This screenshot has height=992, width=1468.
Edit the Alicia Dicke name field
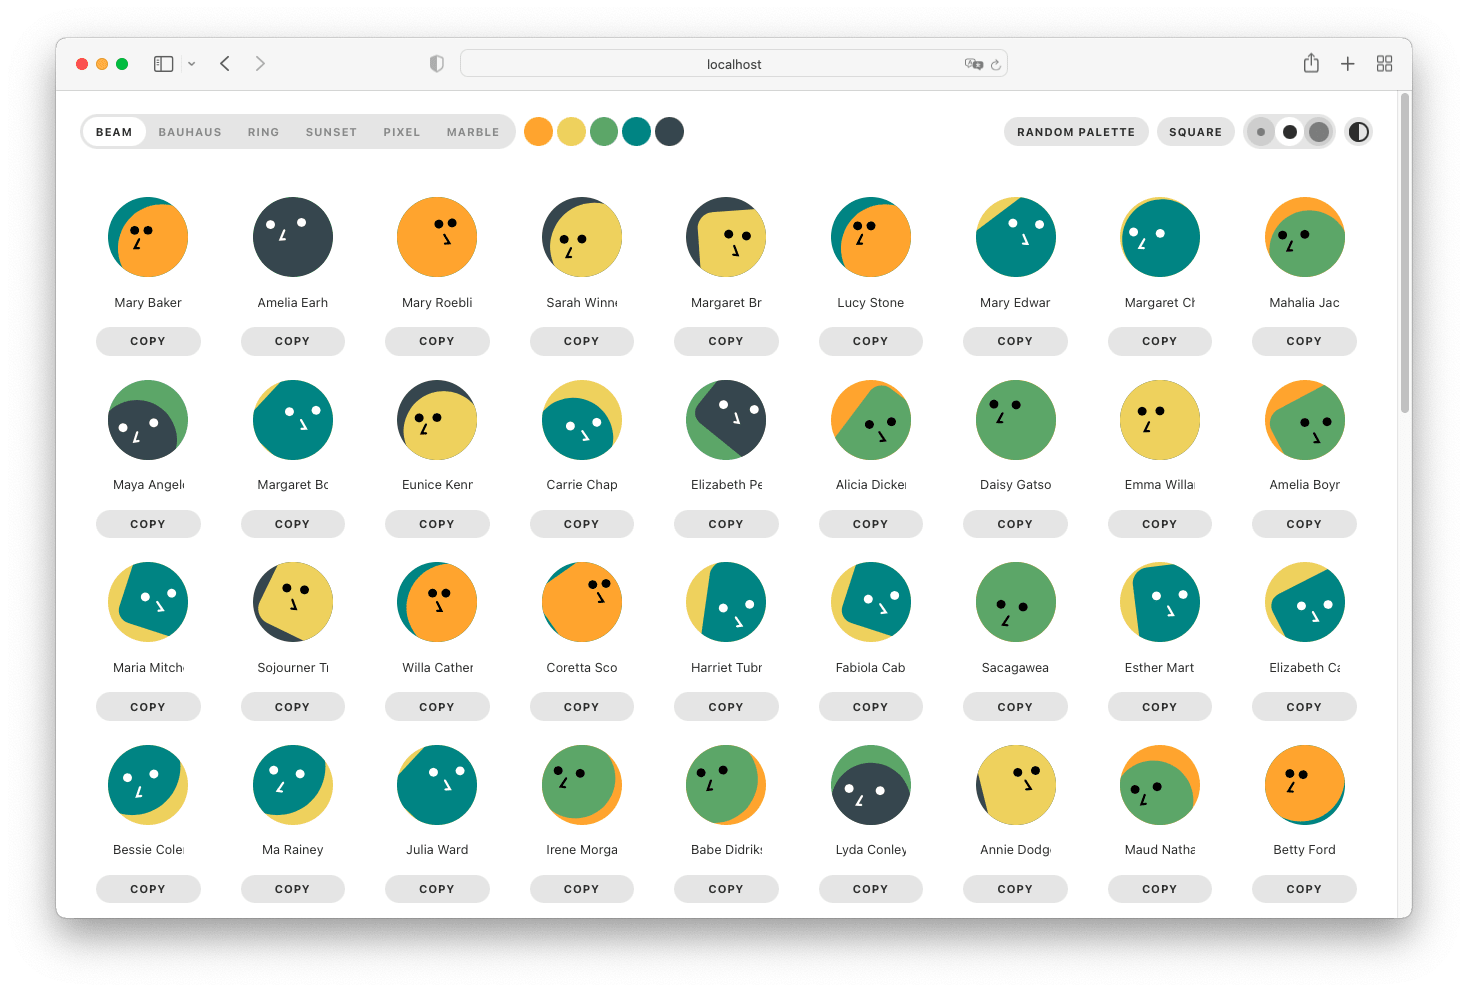871,485
